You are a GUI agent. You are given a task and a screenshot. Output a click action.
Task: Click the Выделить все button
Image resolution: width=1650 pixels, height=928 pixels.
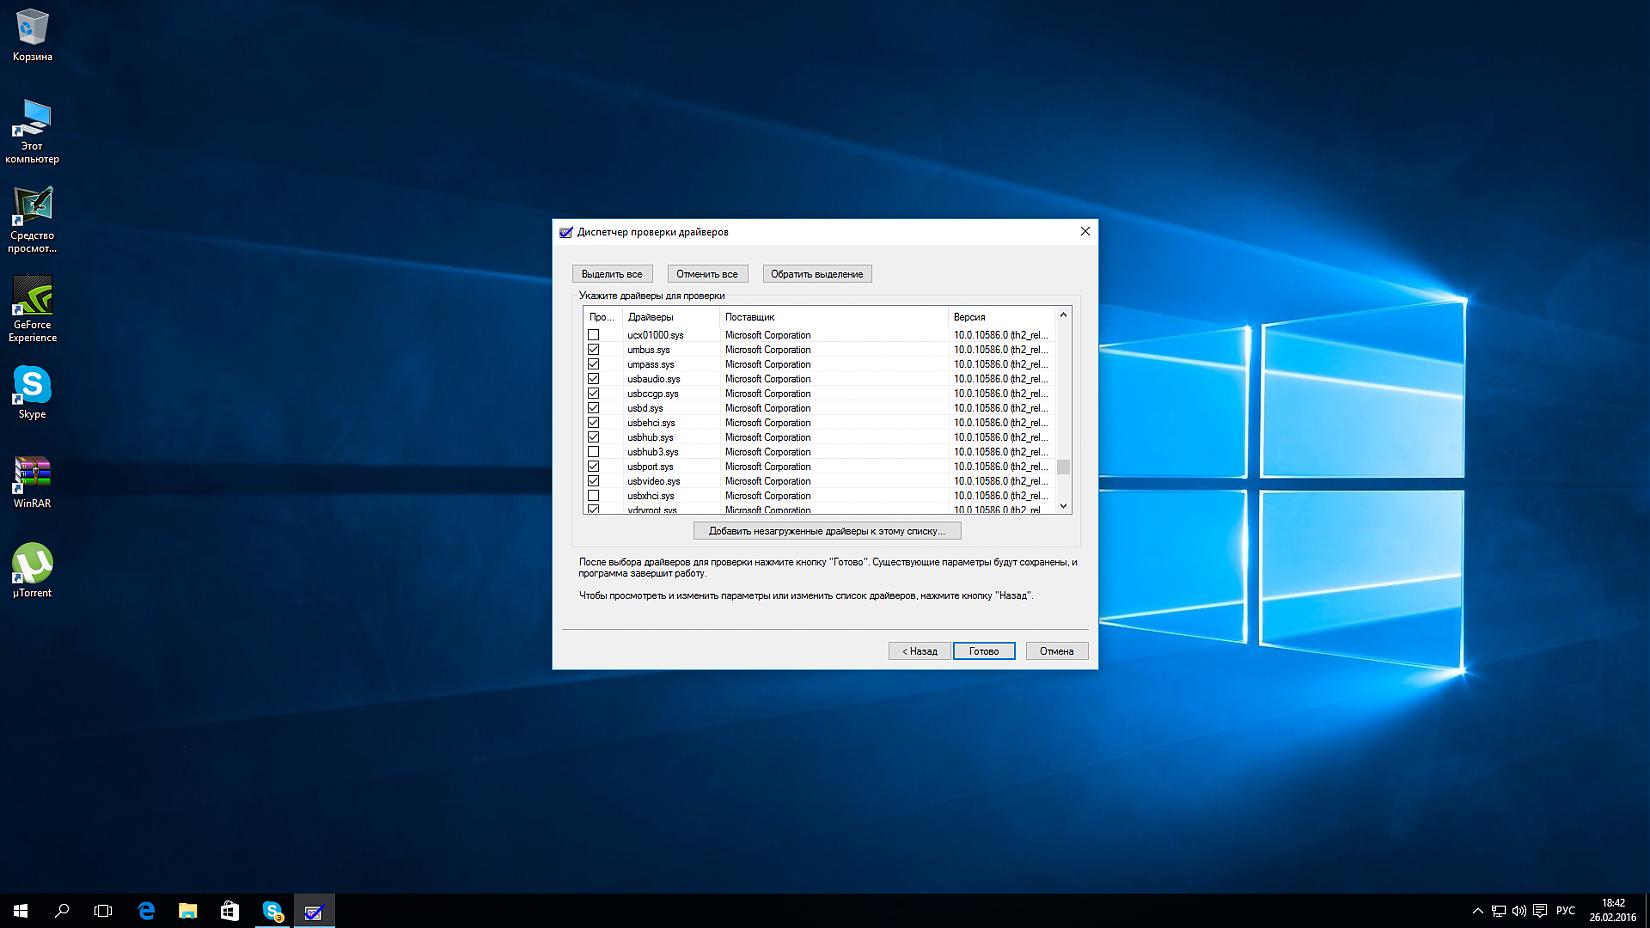[612, 274]
